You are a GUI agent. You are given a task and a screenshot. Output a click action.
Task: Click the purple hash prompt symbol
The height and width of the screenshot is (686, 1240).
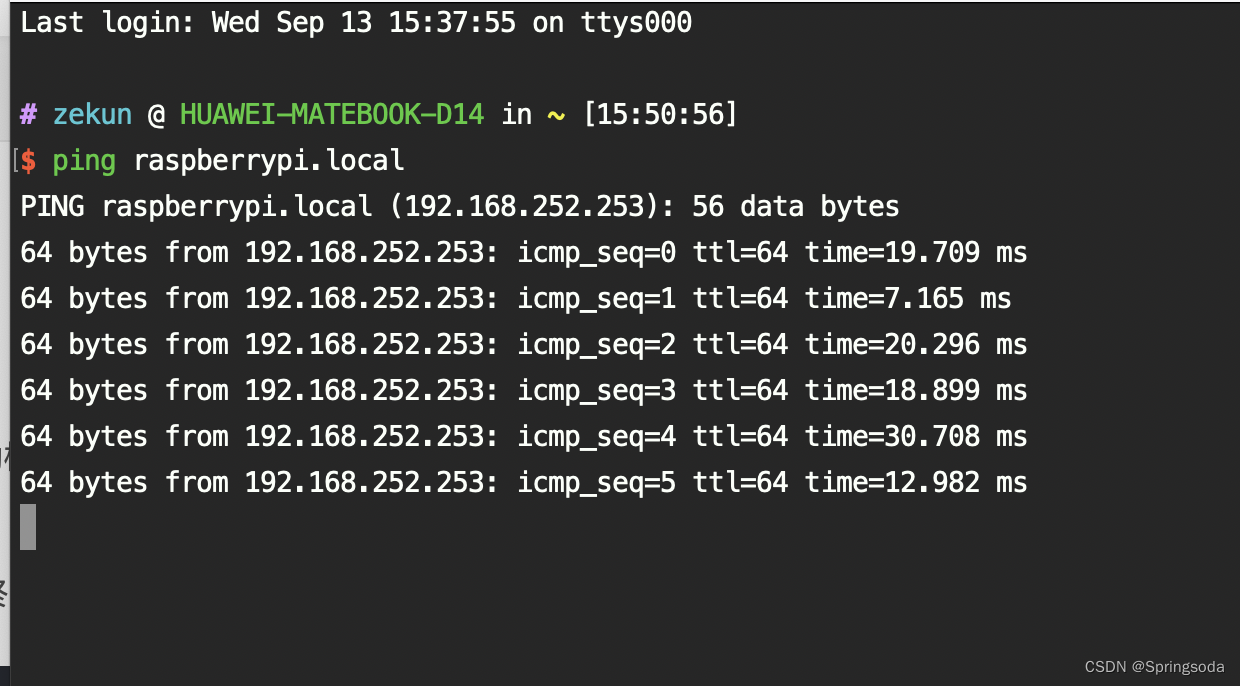click(28, 115)
